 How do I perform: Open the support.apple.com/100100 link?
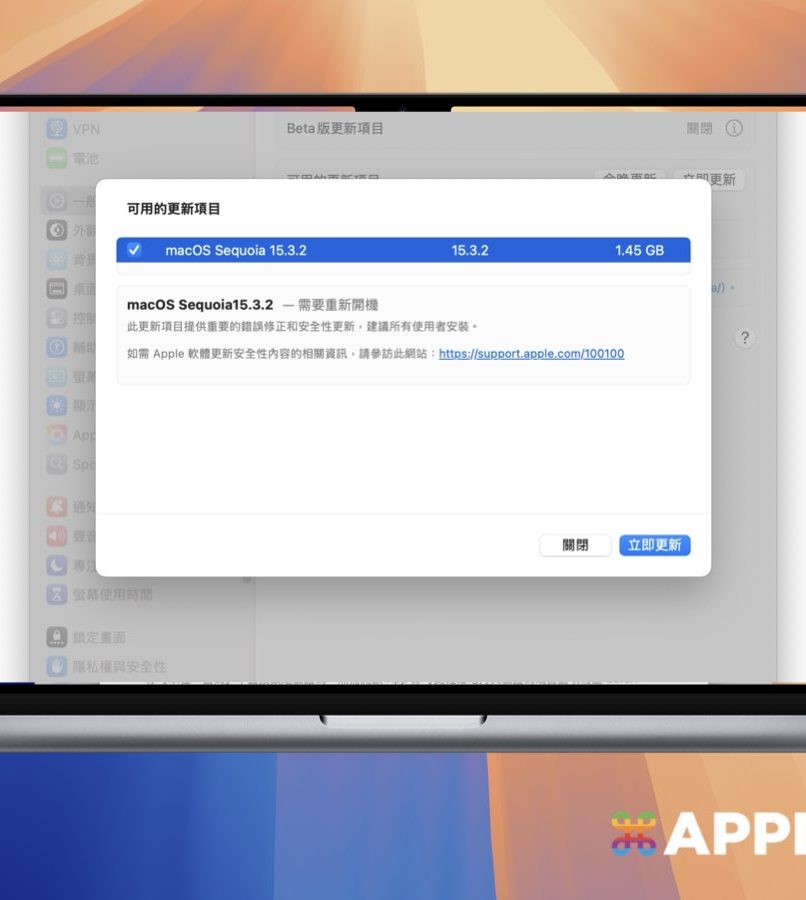coord(531,353)
